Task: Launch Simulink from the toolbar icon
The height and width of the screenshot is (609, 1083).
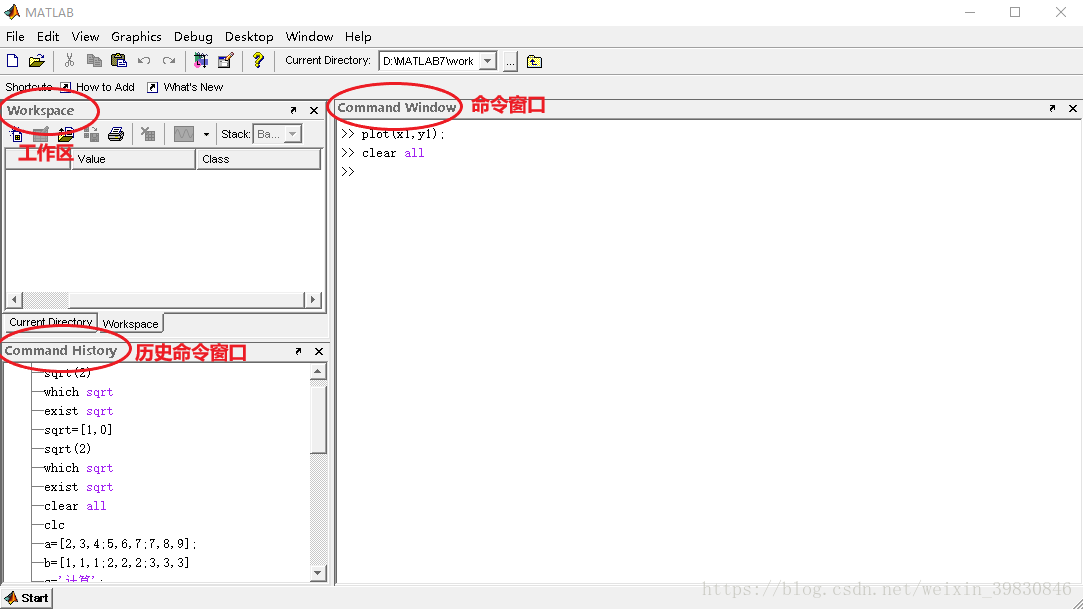Action: [201, 61]
